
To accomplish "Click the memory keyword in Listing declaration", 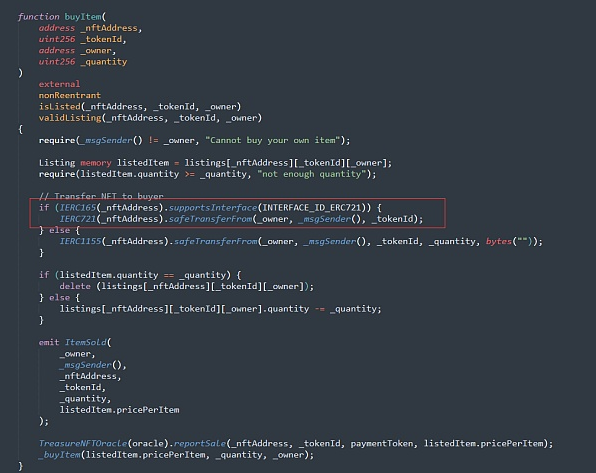I will click(x=96, y=163).
